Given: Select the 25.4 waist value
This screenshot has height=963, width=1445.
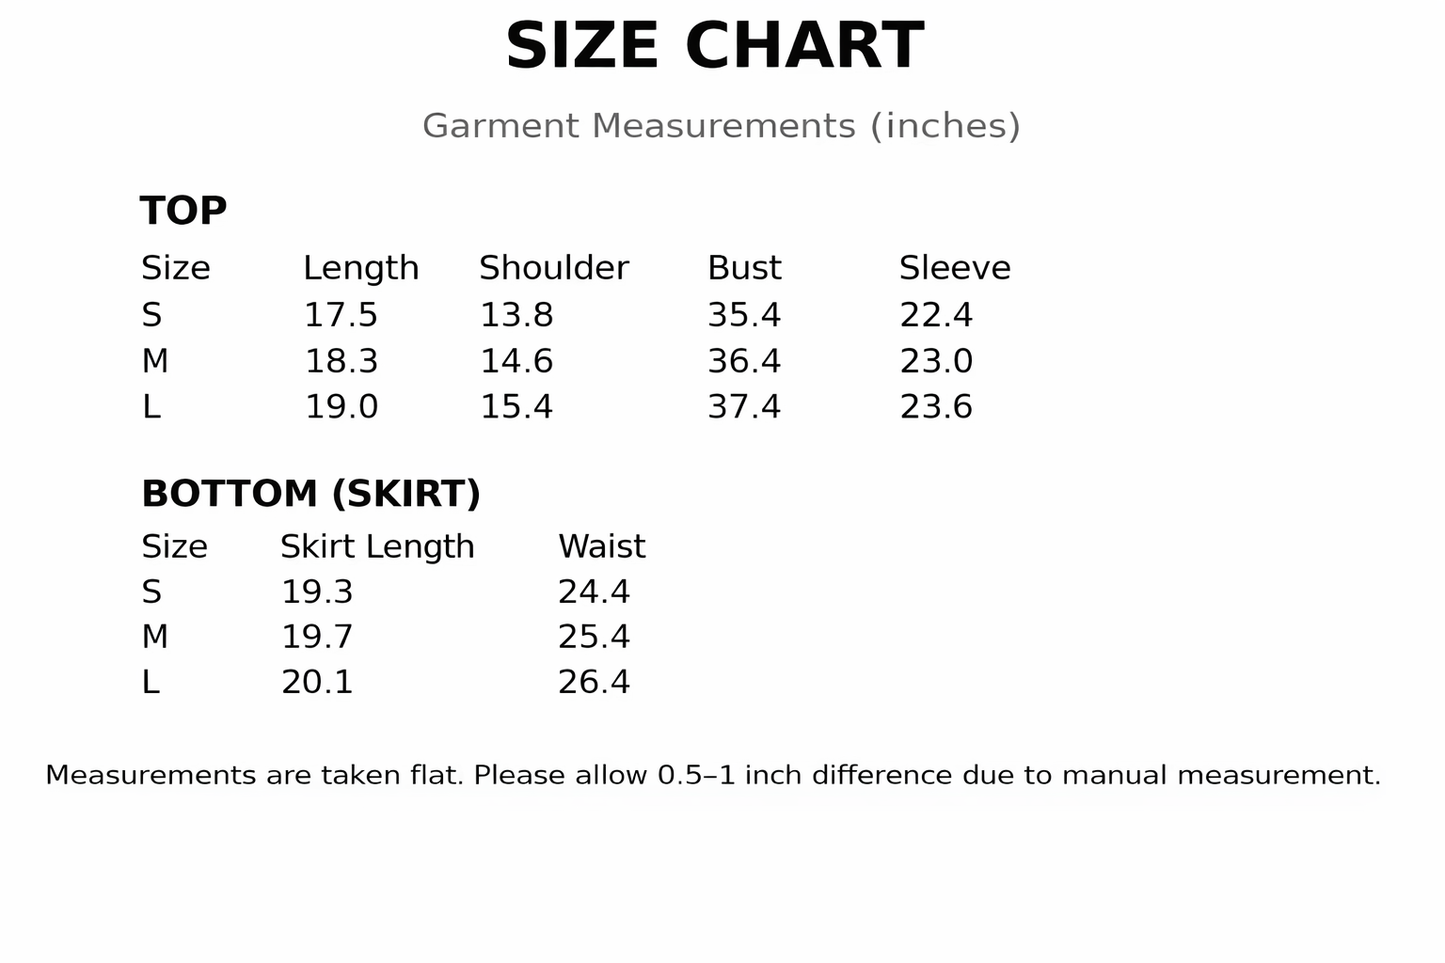Looking at the screenshot, I should (x=594, y=637).
